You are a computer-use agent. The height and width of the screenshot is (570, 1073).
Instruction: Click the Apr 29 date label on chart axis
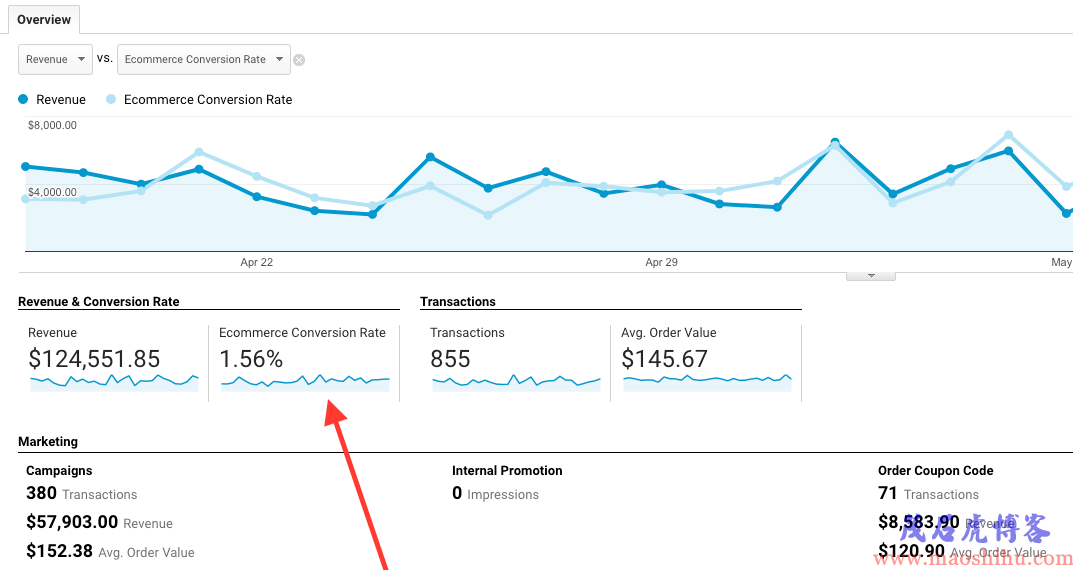(661, 262)
